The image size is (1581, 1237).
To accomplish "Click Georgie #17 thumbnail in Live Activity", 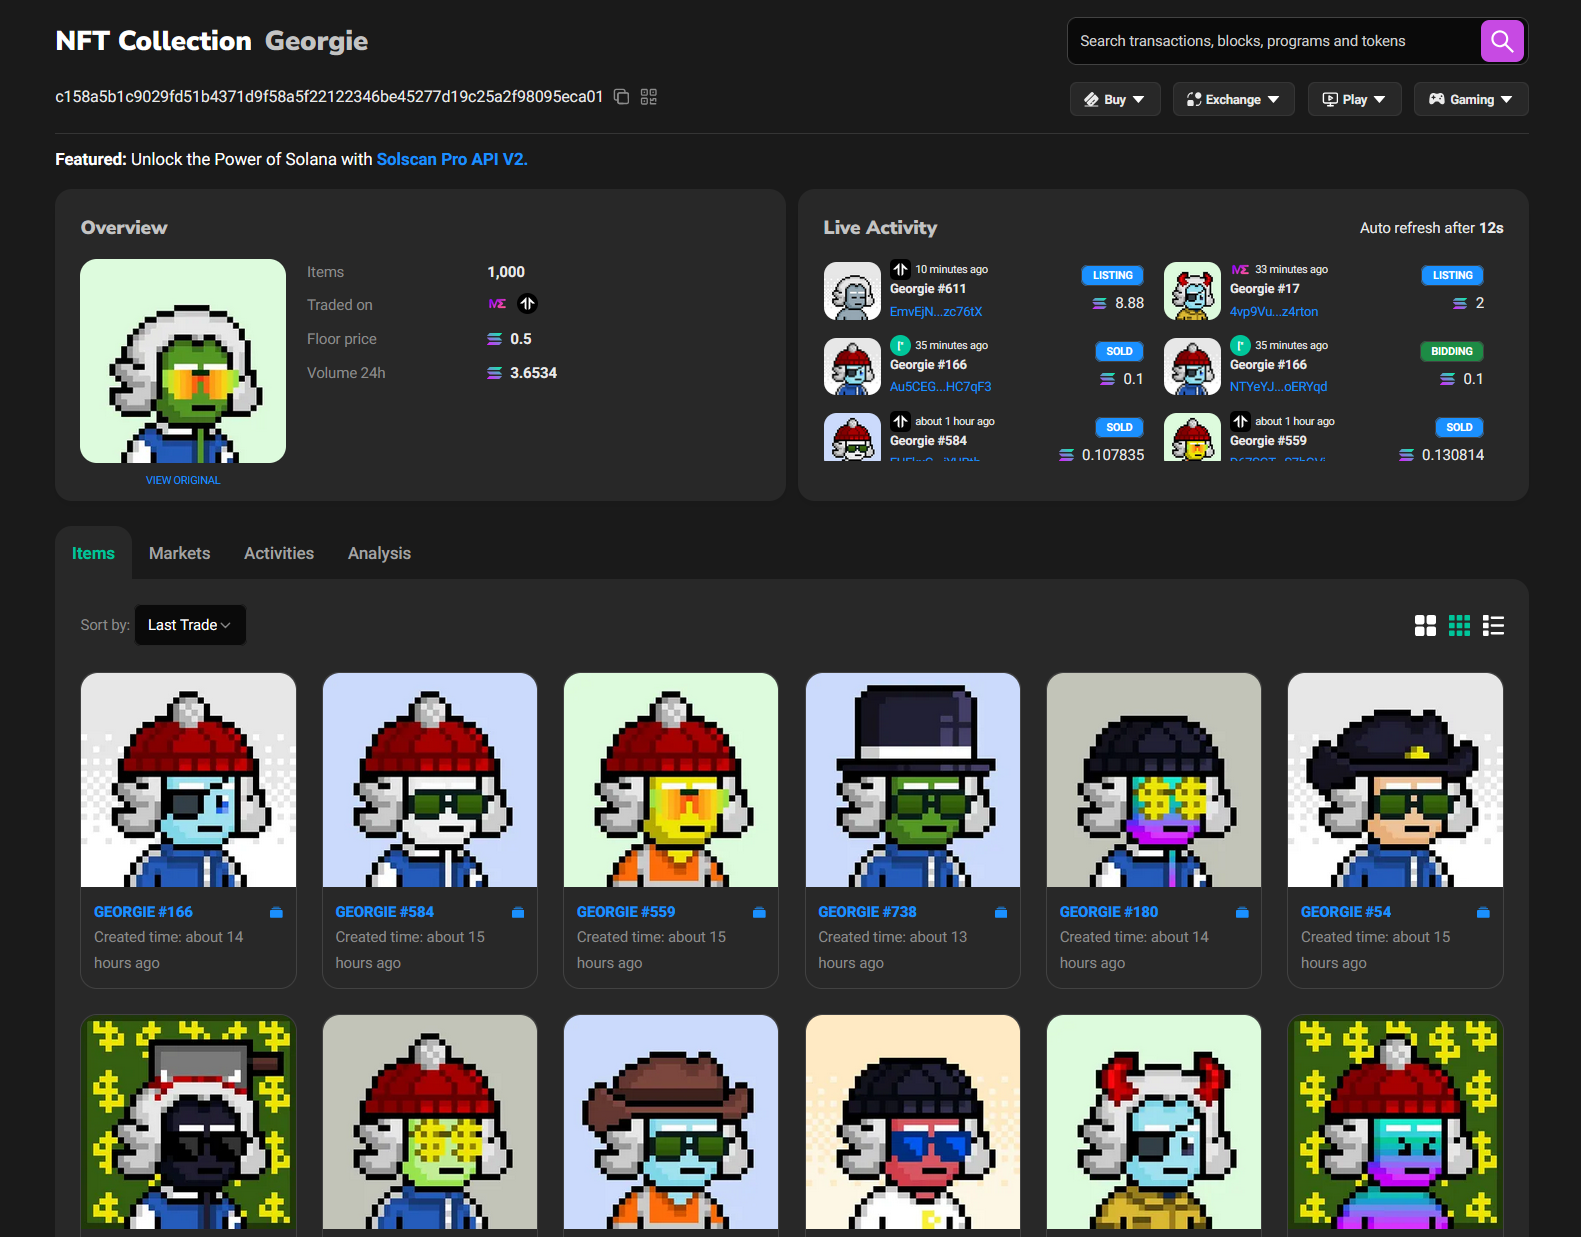I will [x=1192, y=291].
